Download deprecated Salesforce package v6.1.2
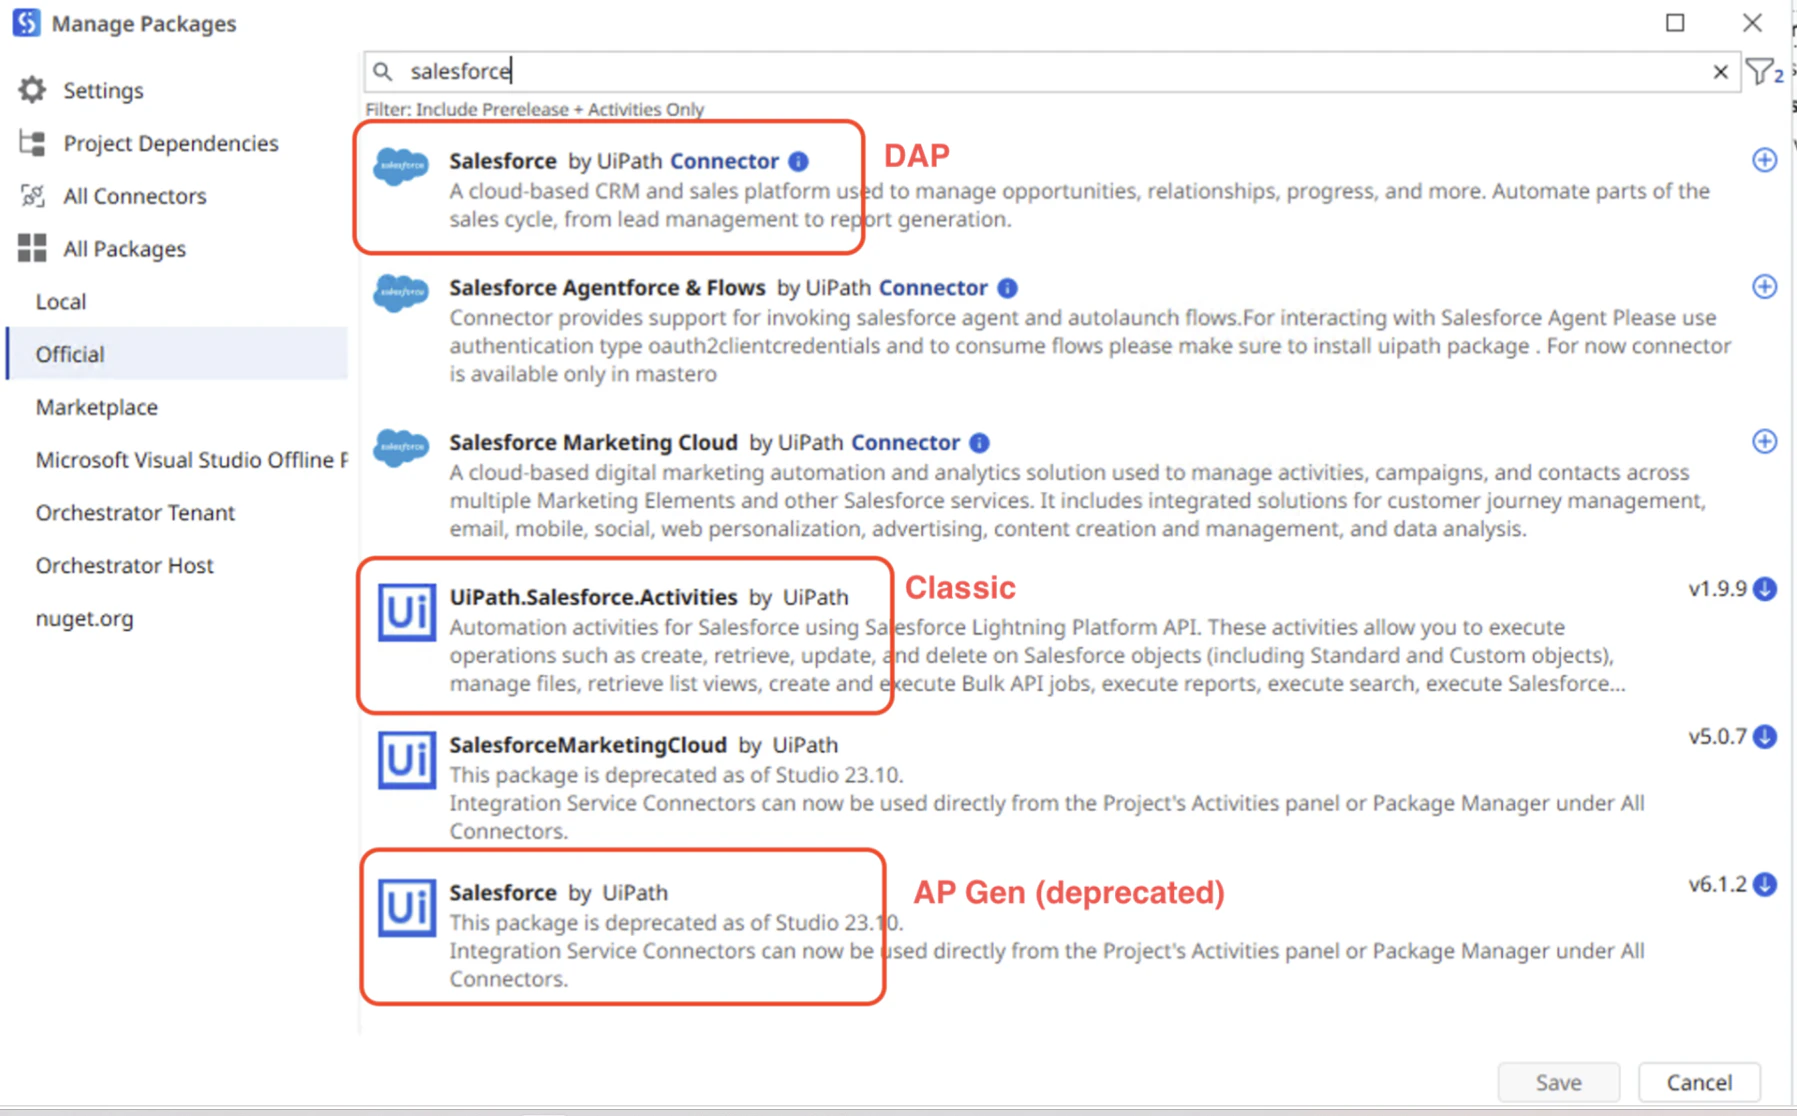 1765,885
